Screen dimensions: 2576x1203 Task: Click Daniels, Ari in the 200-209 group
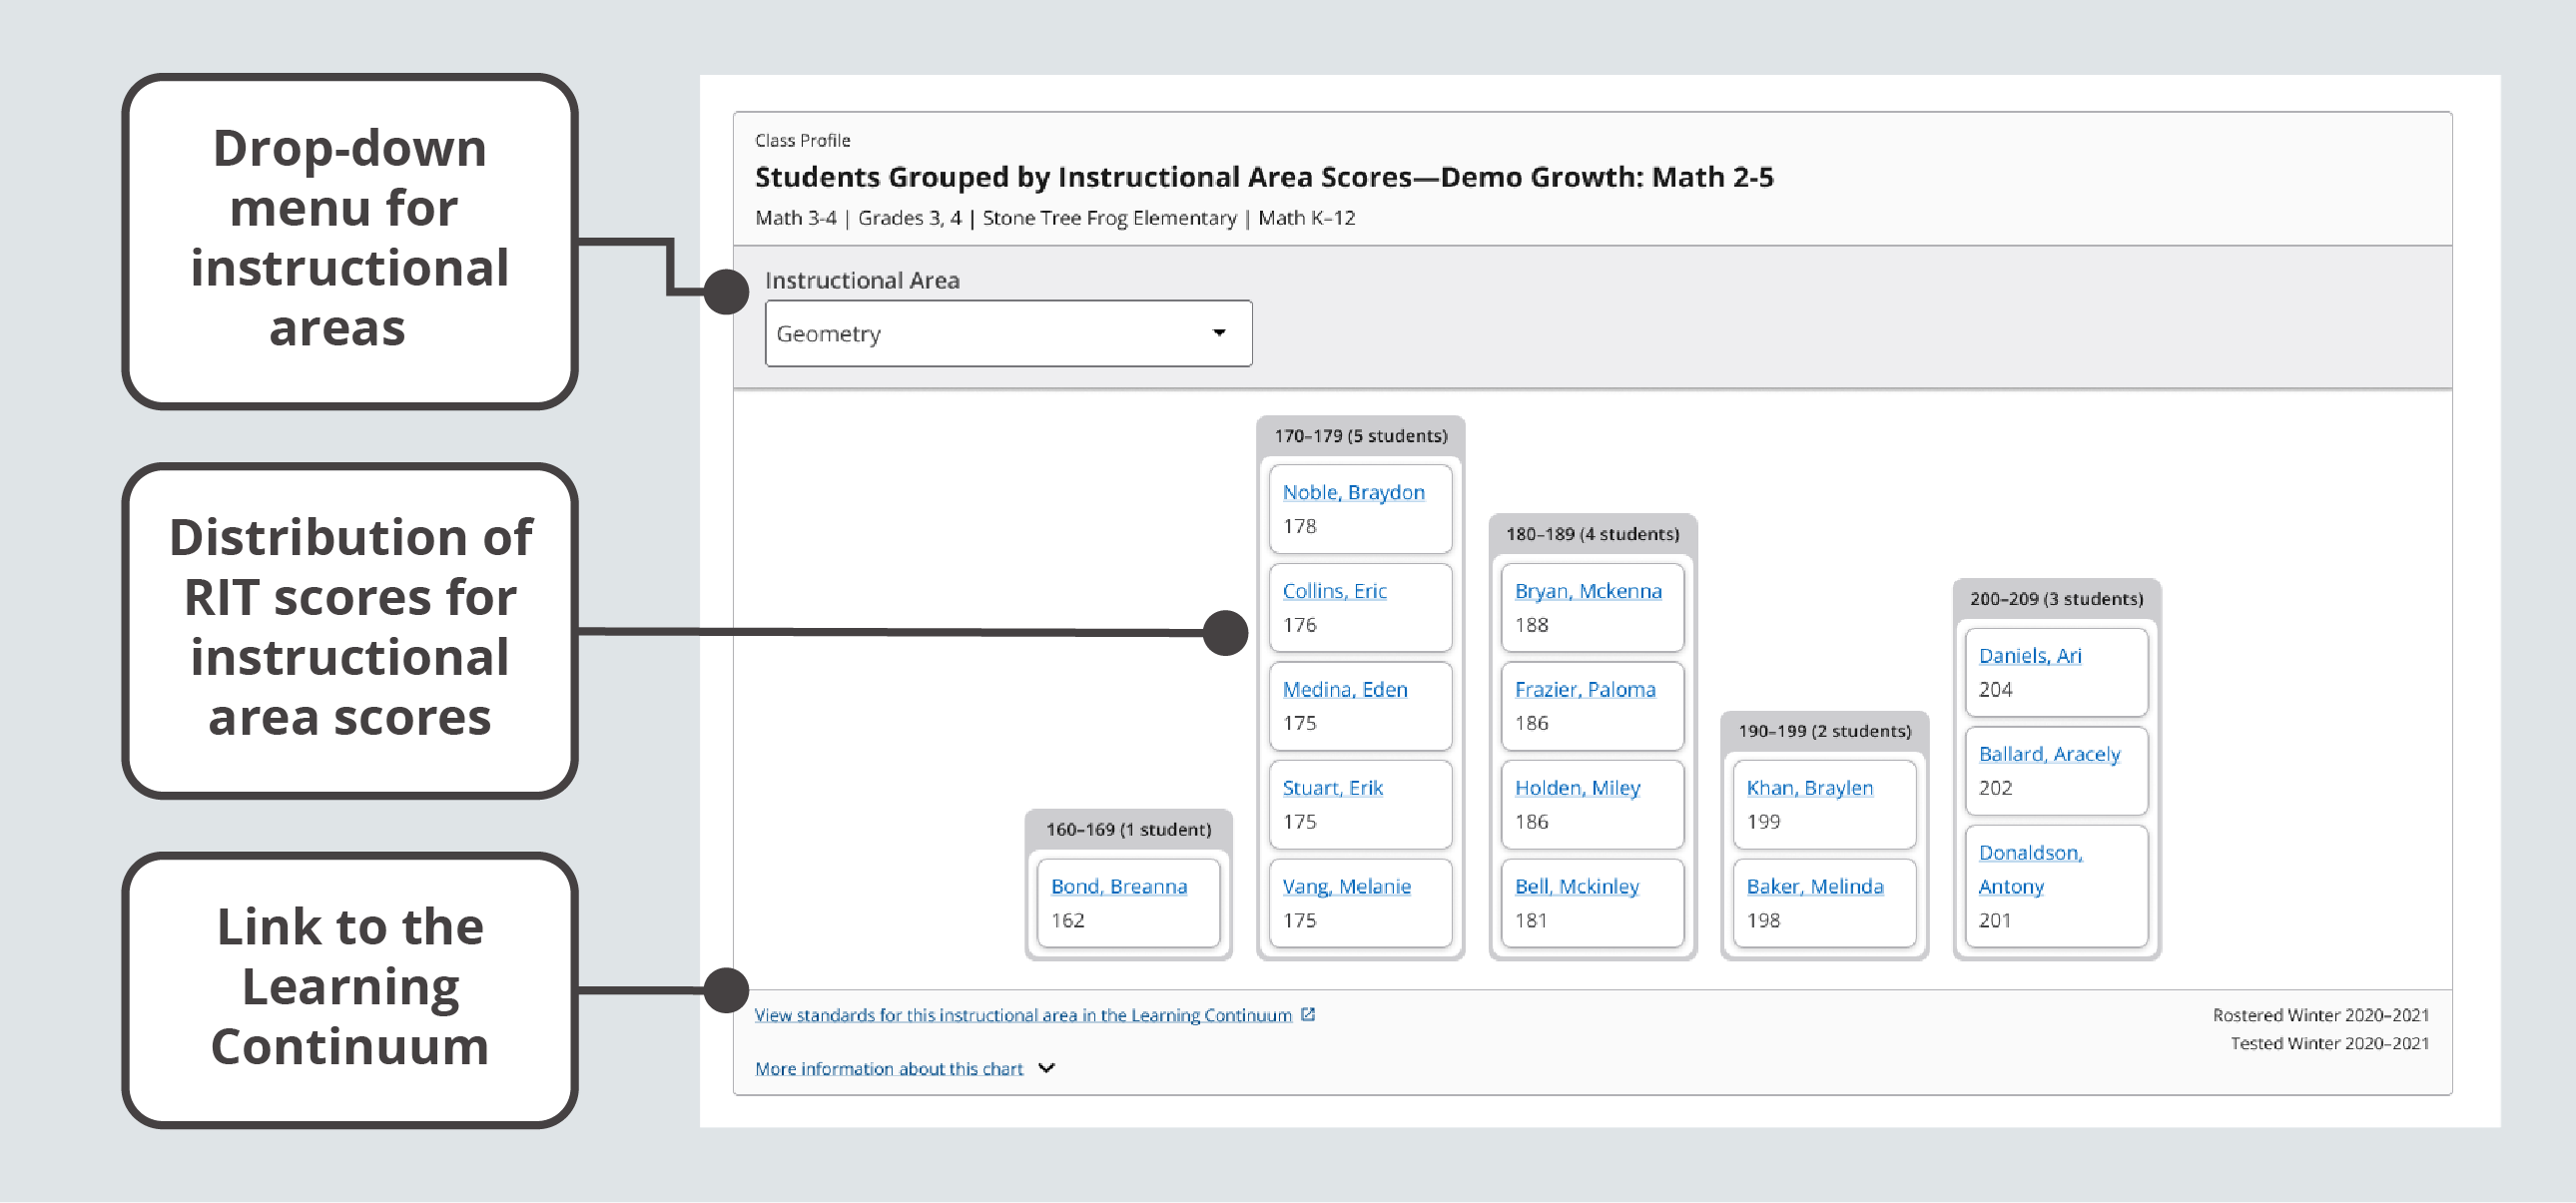[x=2029, y=655]
